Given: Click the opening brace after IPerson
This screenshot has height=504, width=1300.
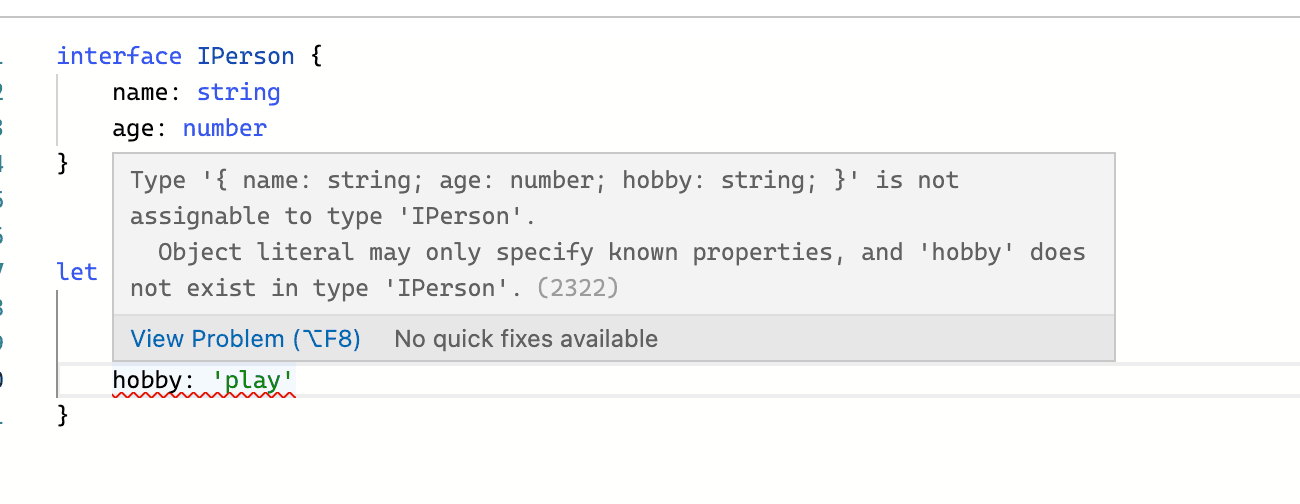Looking at the screenshot, I should click(x=316, y=56).
